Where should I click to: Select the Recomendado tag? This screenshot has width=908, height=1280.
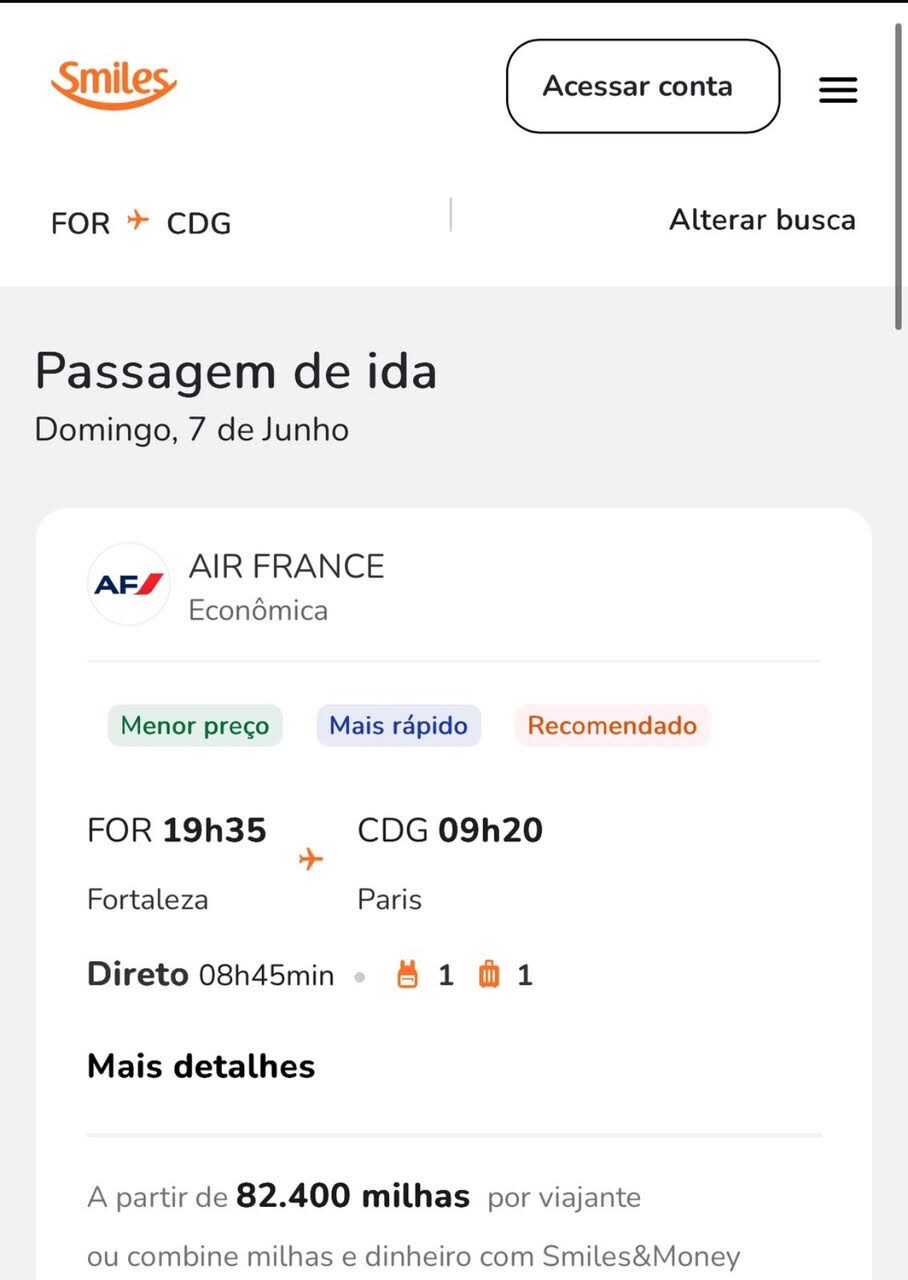[x=612, y=726]
